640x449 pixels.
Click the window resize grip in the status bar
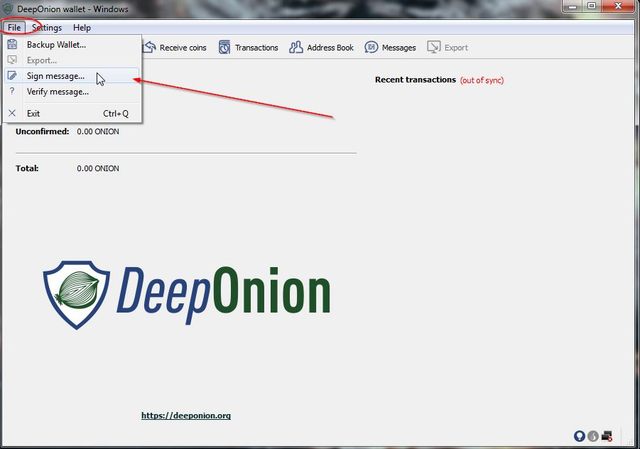point(629,440)
